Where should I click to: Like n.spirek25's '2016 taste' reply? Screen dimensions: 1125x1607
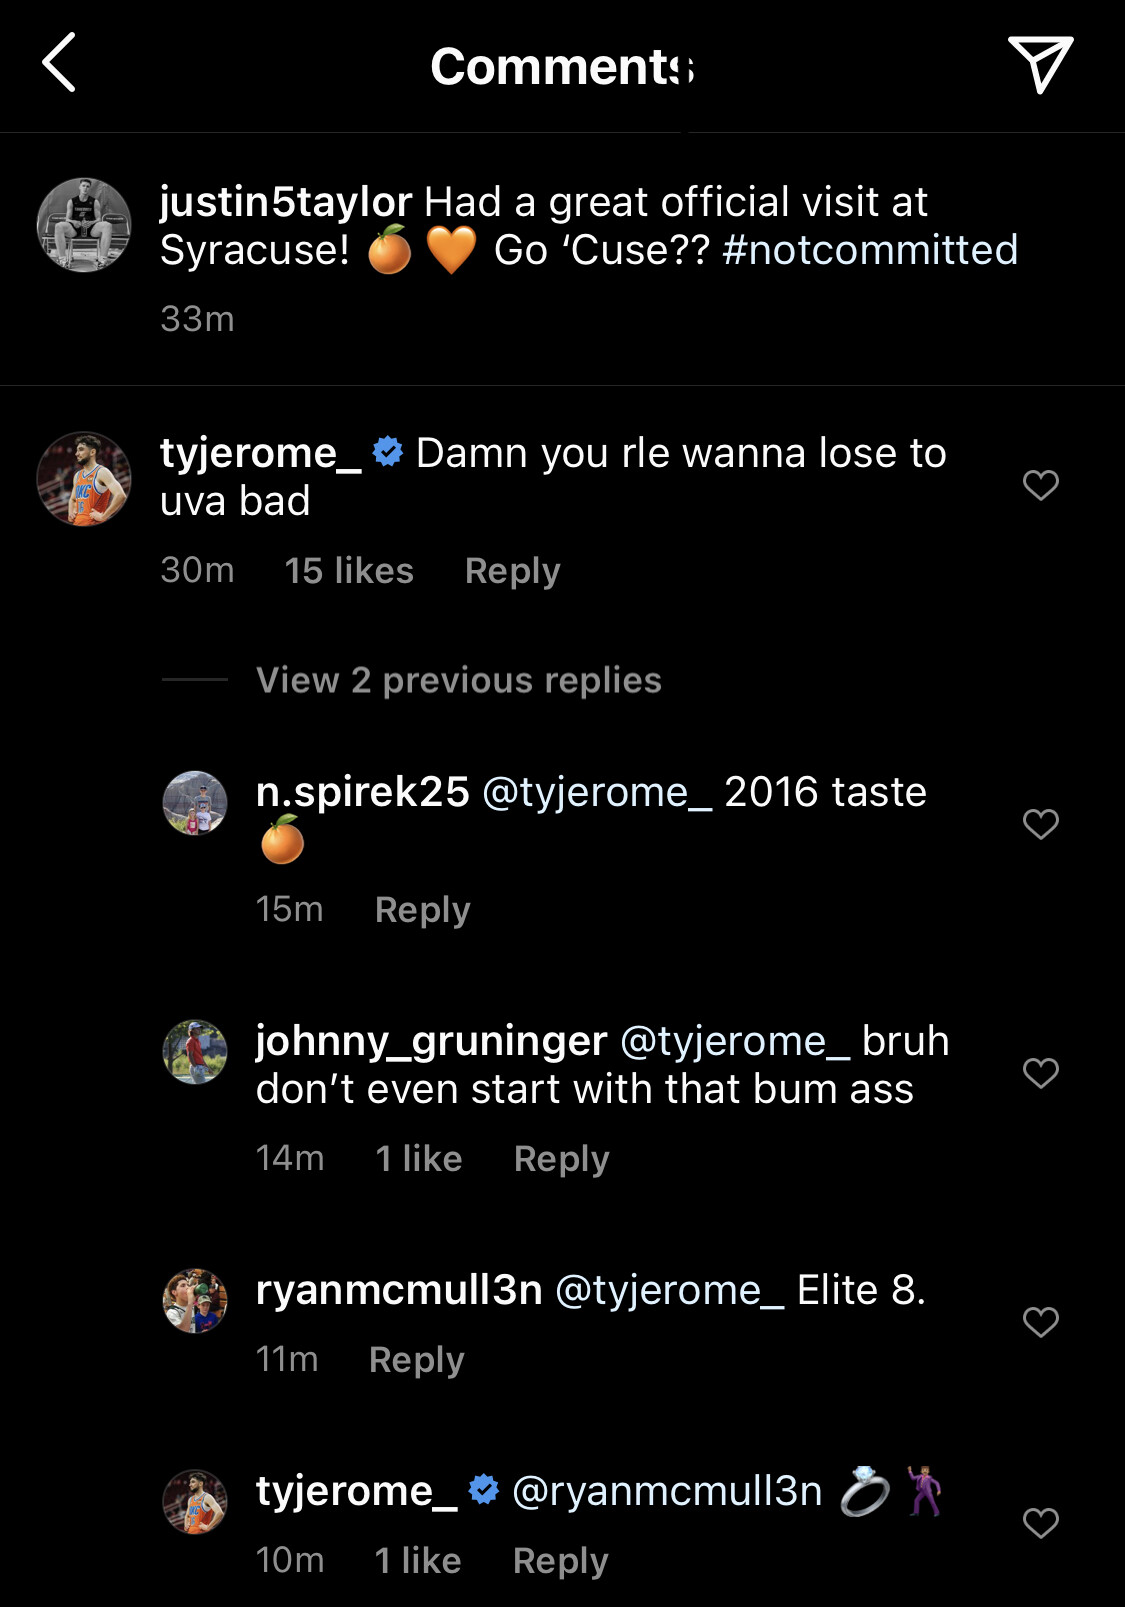[x=1040, y=824]
